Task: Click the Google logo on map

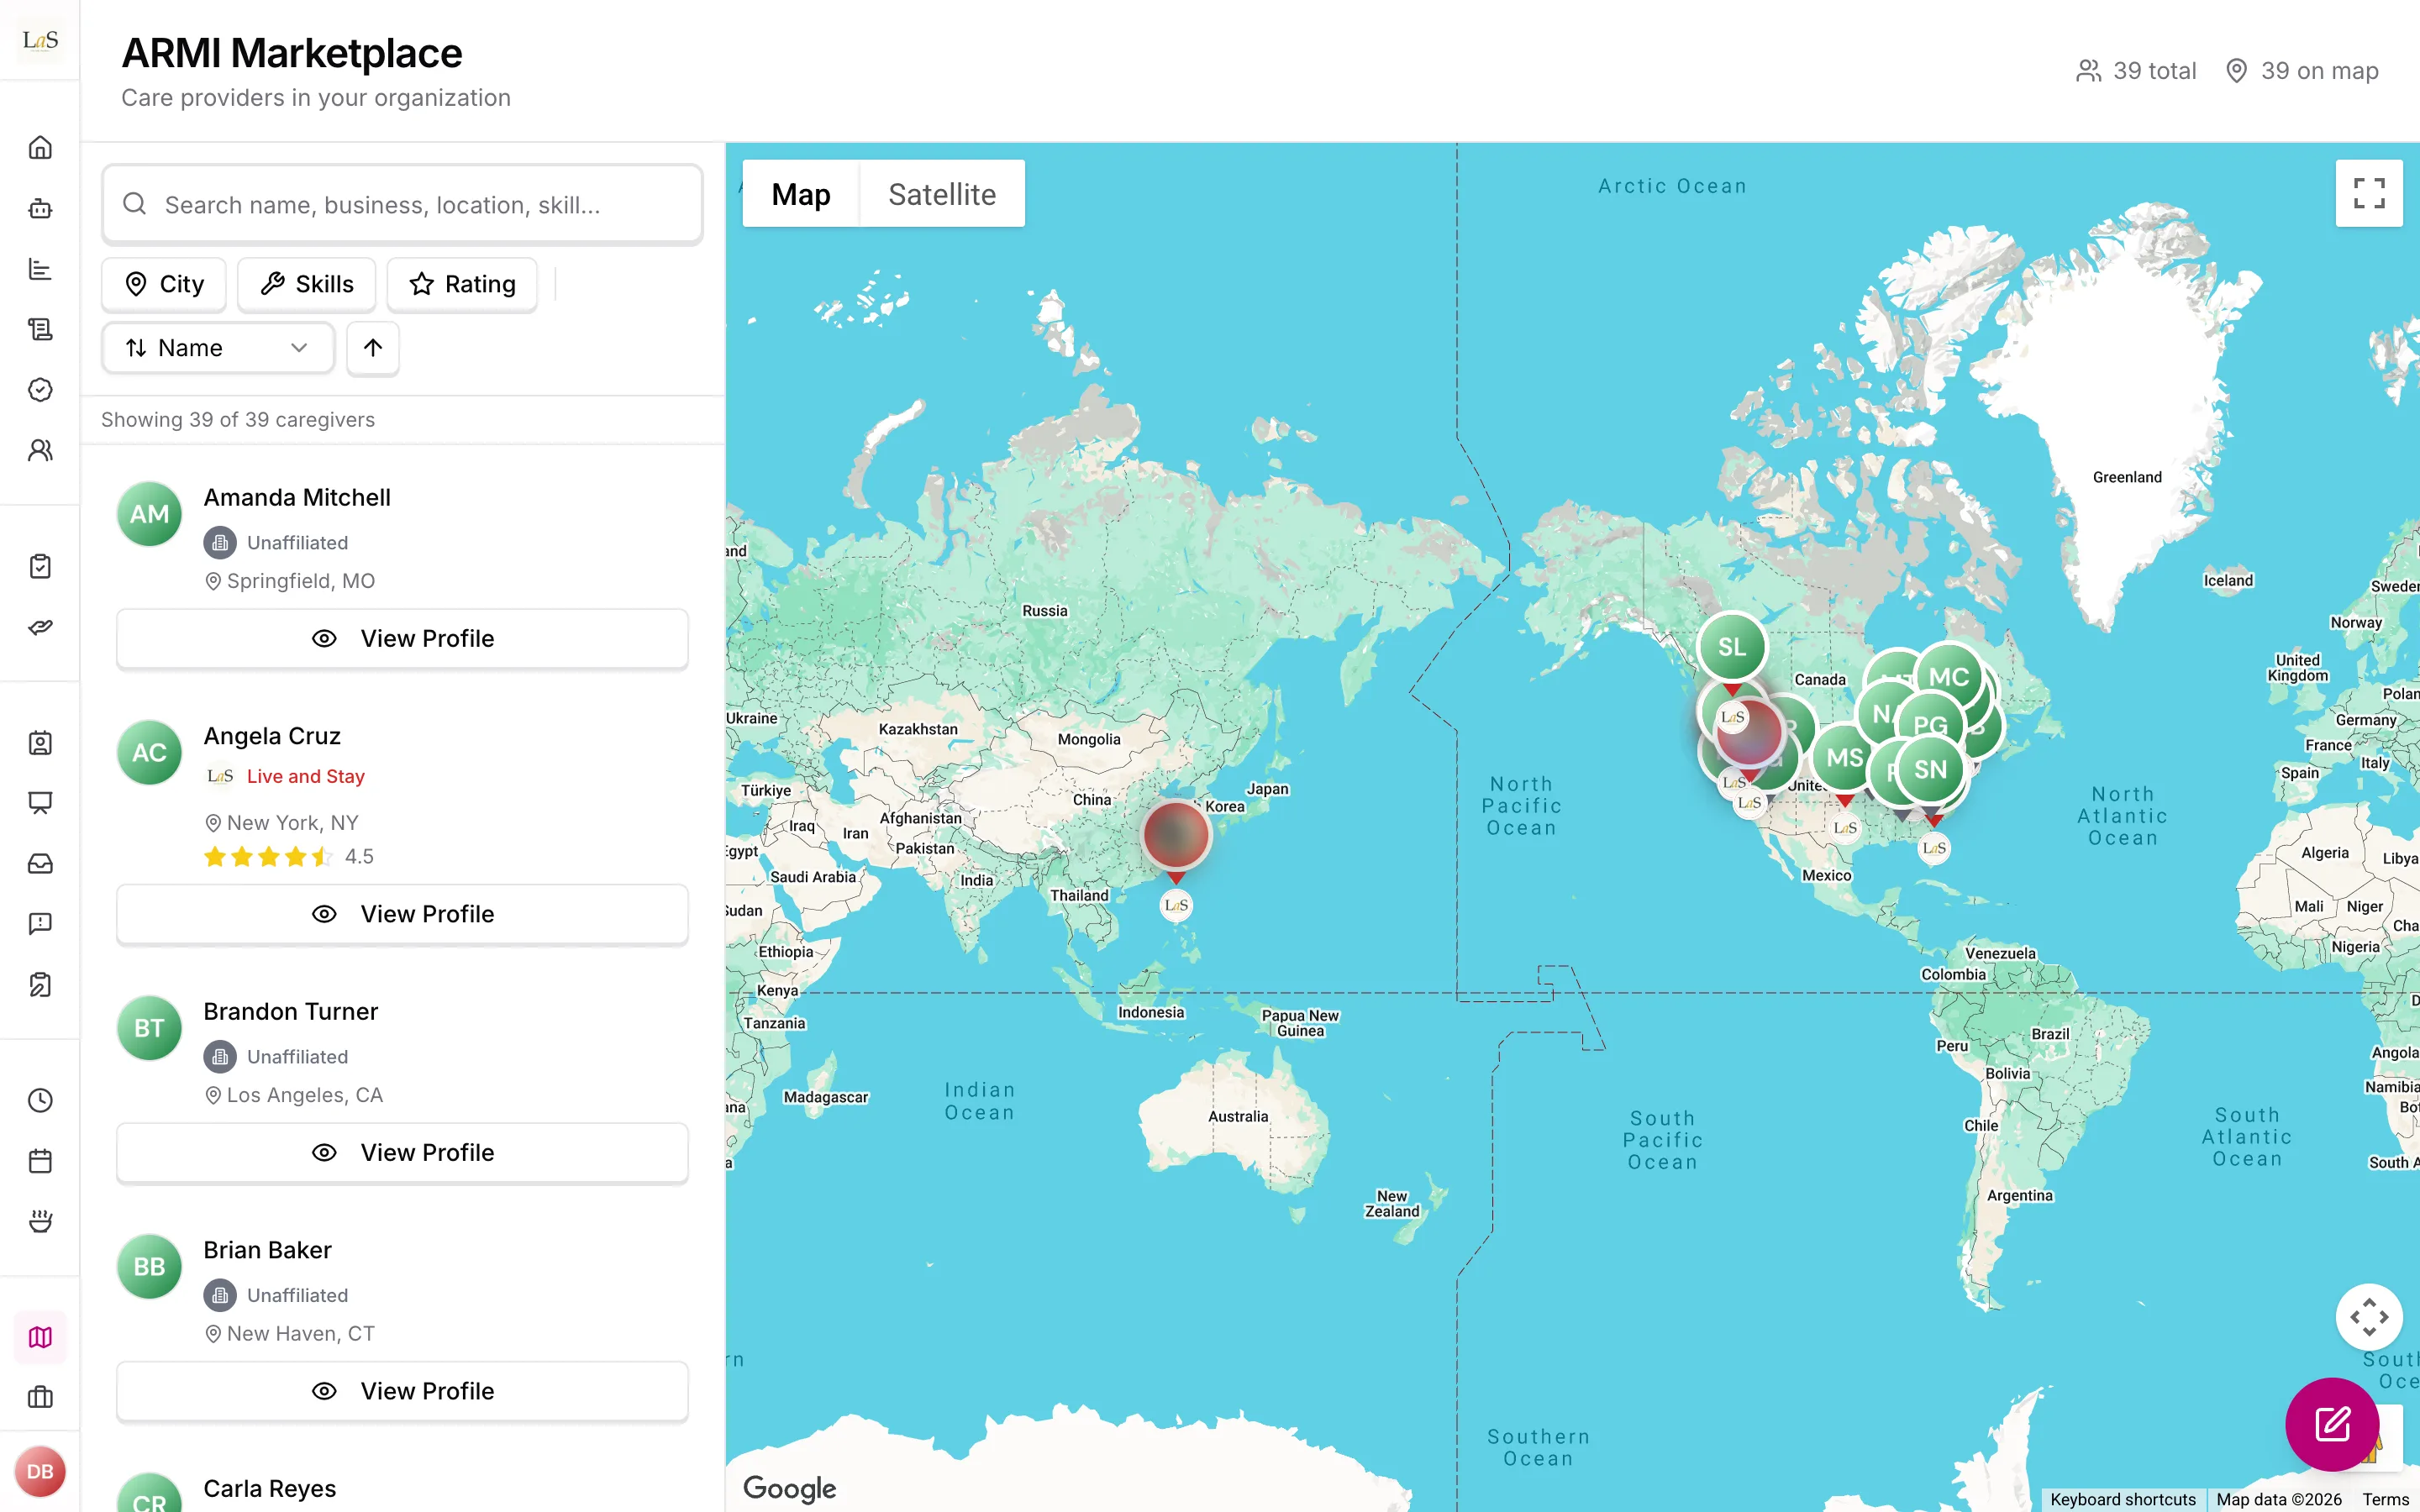Action: pyautogui.click(x=789, y=1488)
